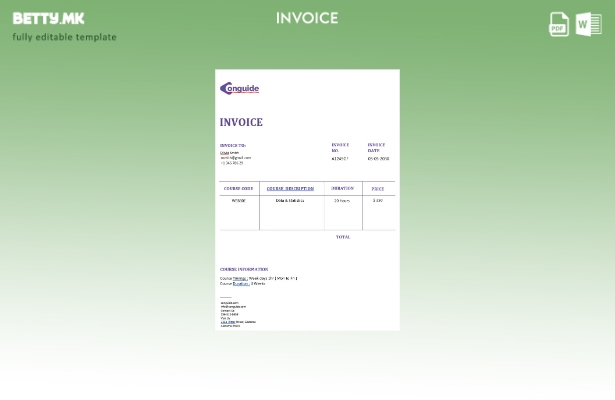Click the INVOICE title at the top
Screen dimensions: 615x400
click(307, 18)
